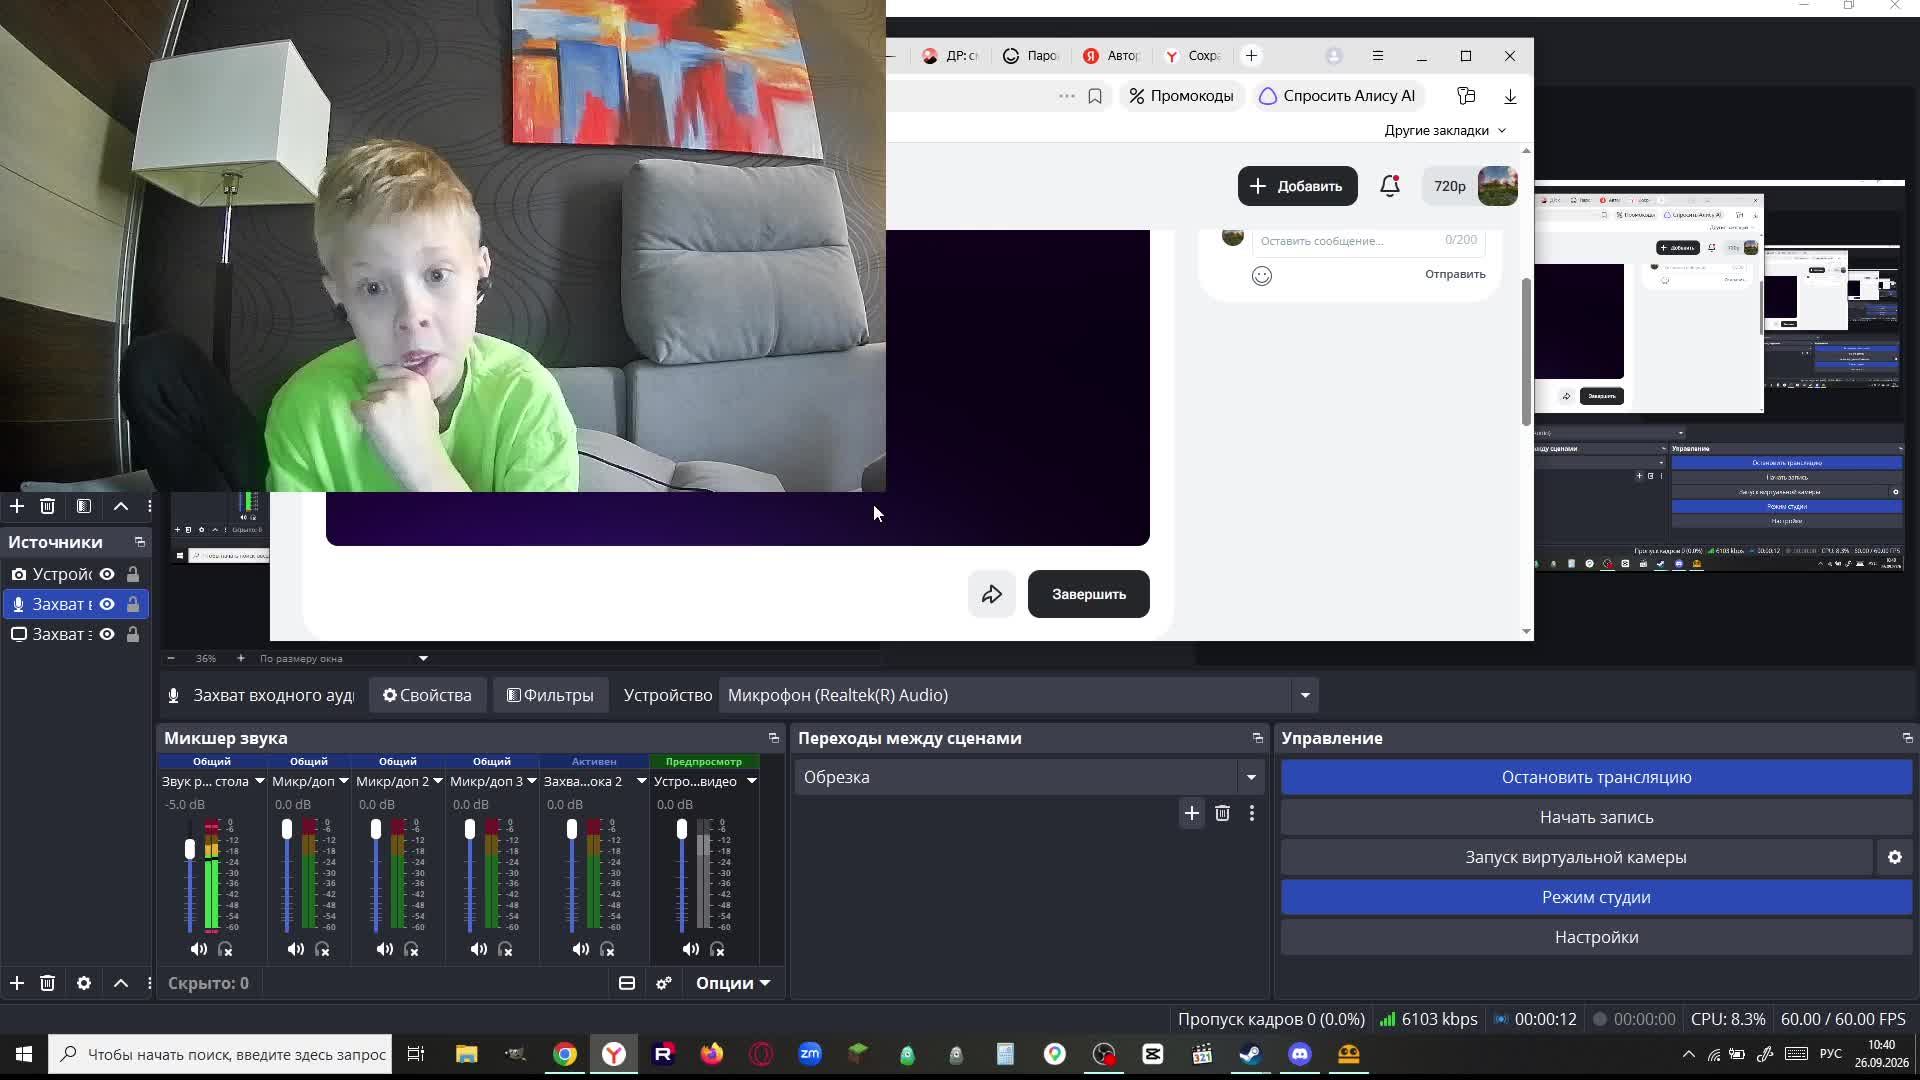This screenshot has width=1920, height=1080.
Task: Click the Оставить сообщение chat input
Action: coord(1368,241)
